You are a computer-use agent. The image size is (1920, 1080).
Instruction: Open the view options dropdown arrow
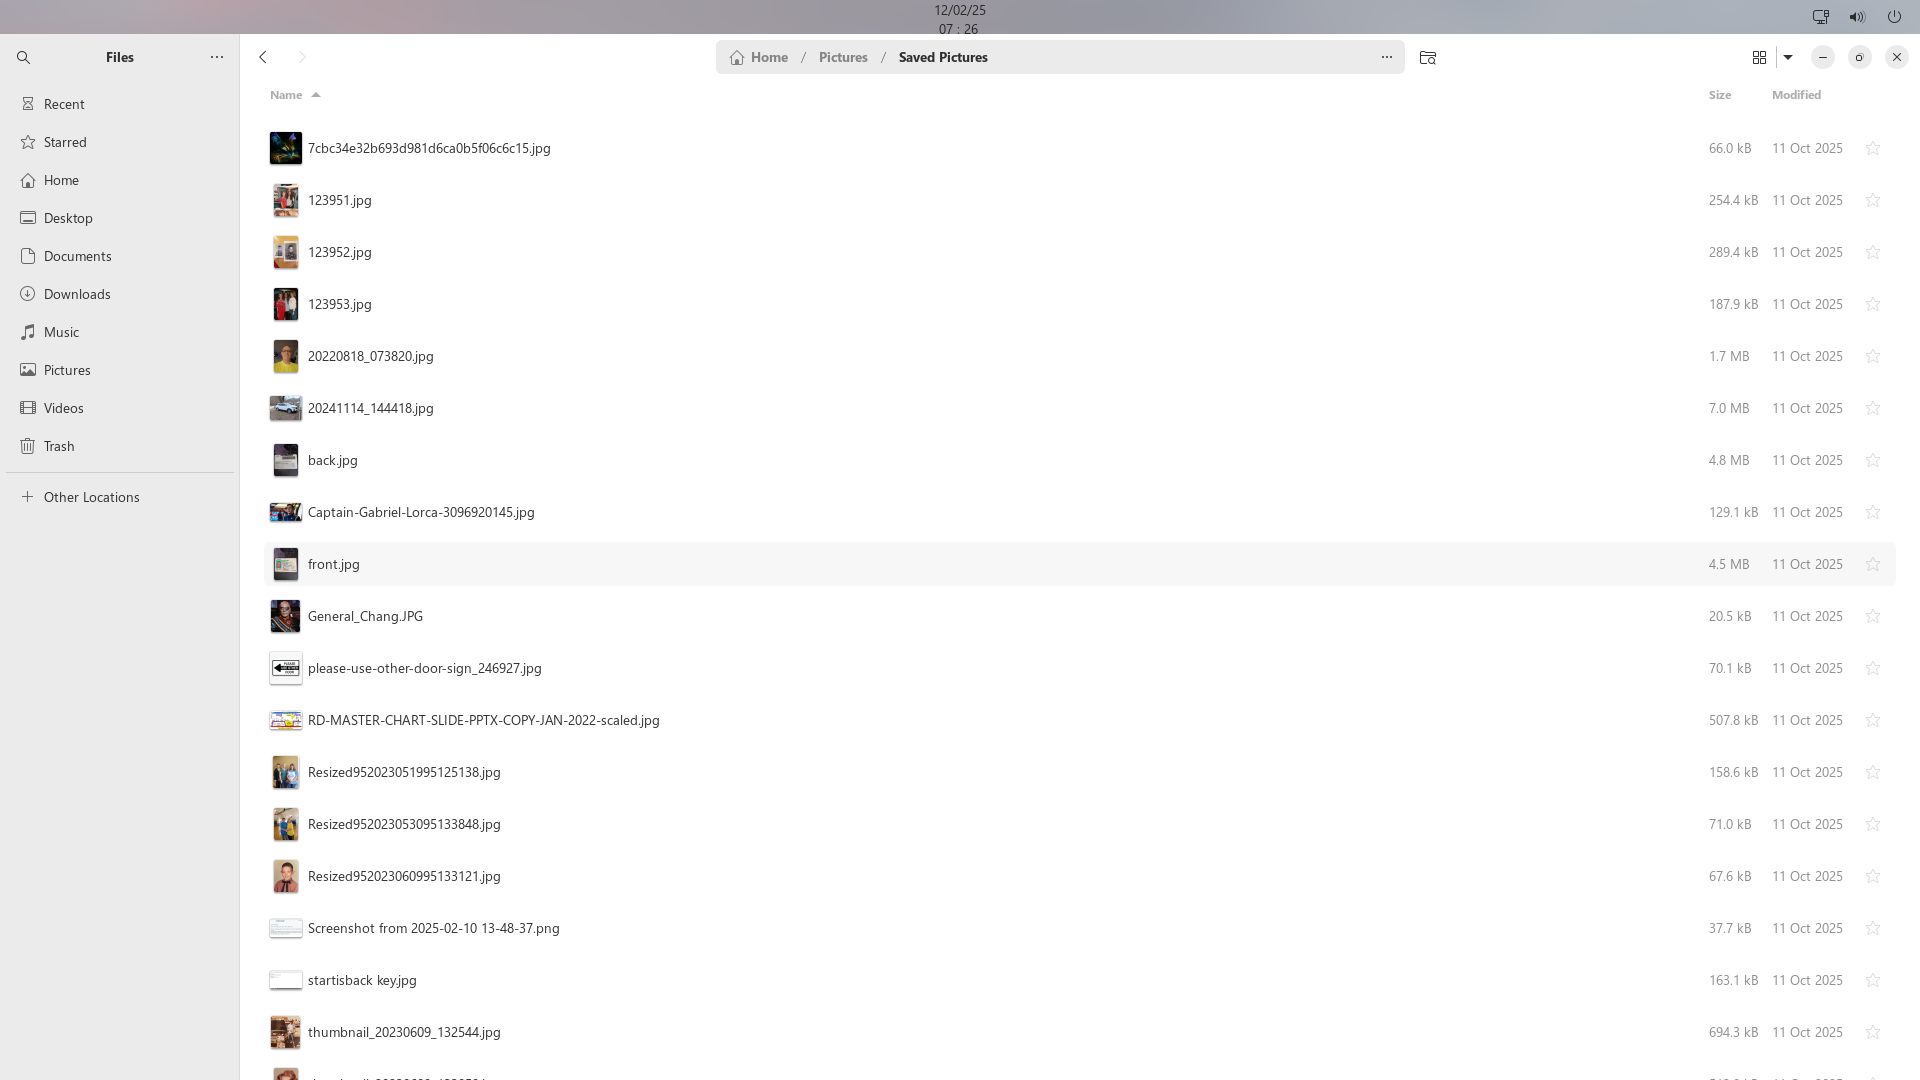click(1788, 57)
